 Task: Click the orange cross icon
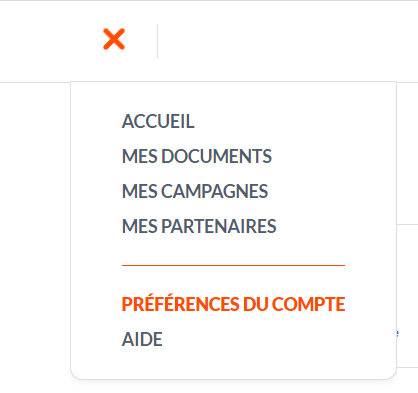point(114,39)
